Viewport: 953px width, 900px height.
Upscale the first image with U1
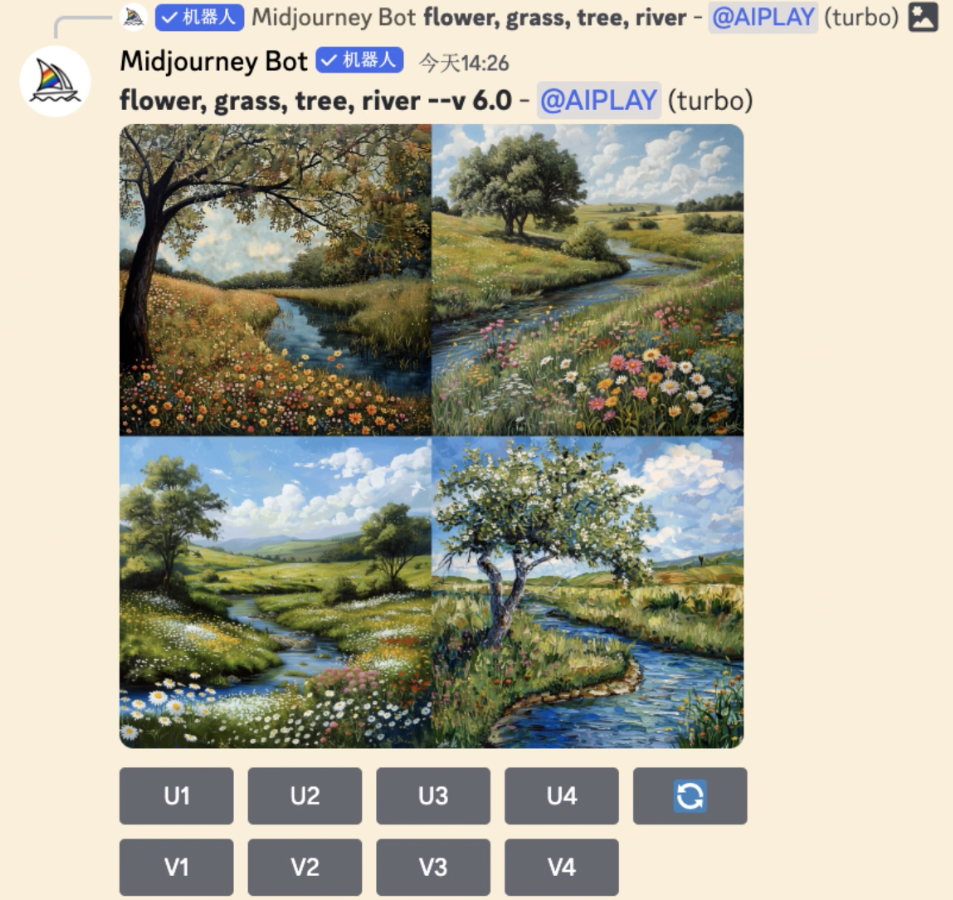(176, 795)
